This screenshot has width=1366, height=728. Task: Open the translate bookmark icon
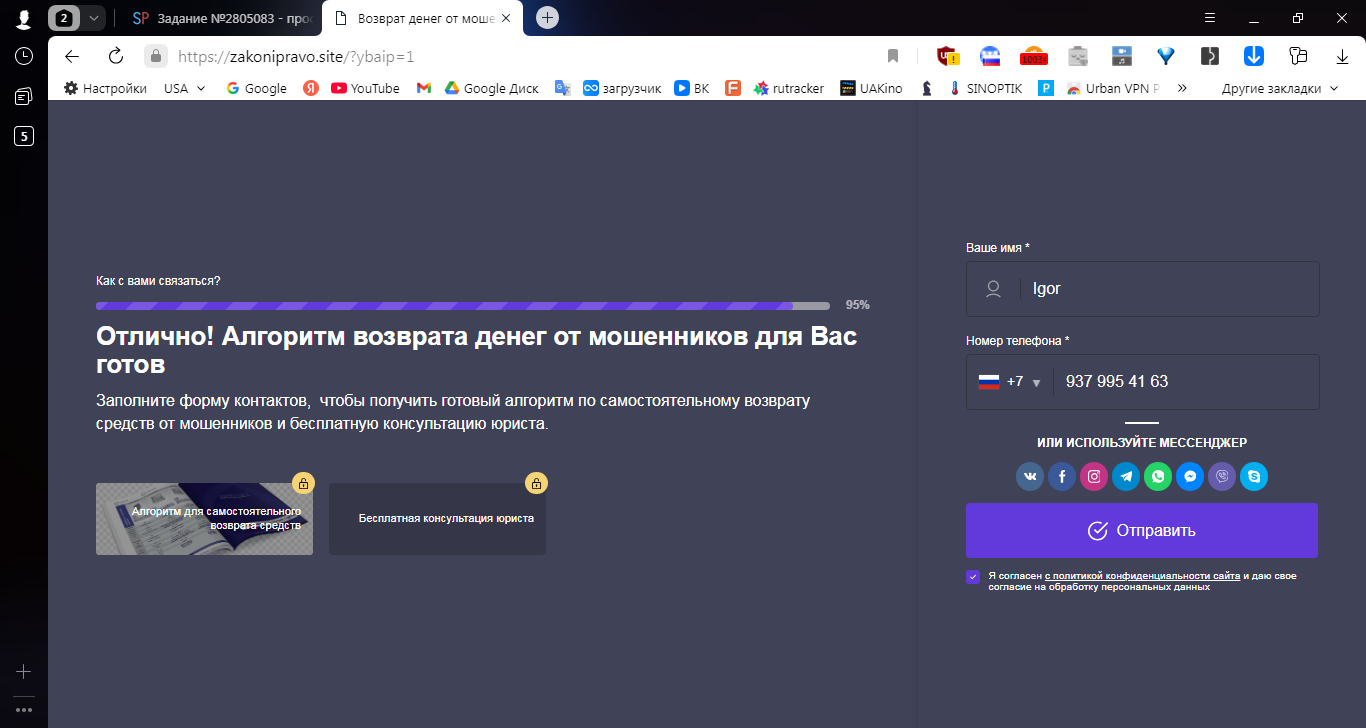tap(563, 88)
